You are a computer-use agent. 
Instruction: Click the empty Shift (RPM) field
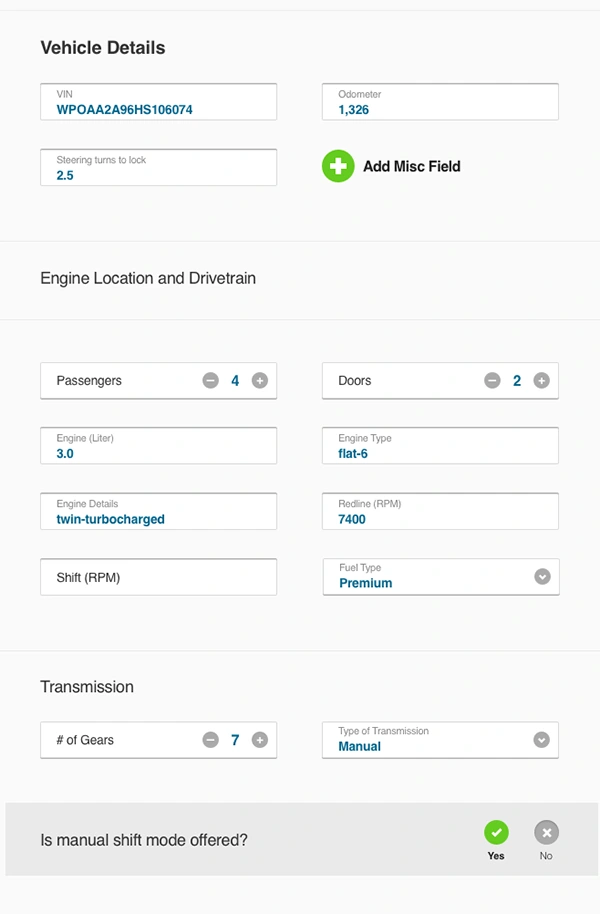pos(158,577)
